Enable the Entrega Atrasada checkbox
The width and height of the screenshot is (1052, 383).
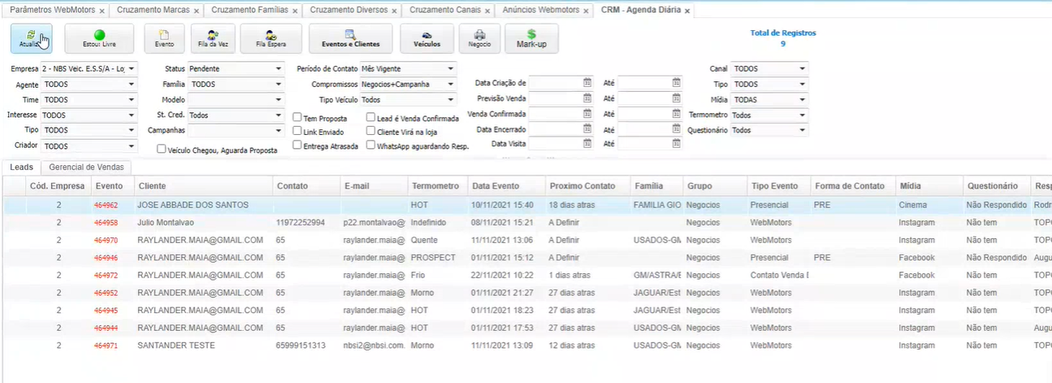tap(297, 145)
